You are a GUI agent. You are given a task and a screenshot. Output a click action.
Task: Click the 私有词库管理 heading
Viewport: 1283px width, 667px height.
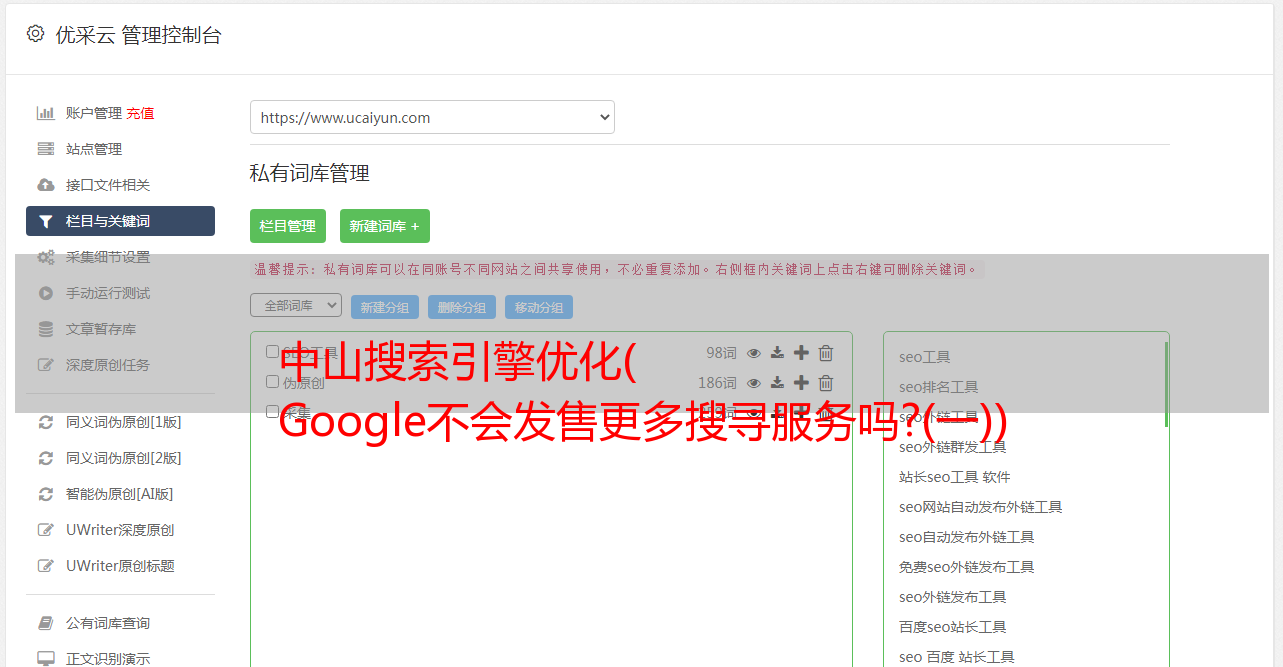(310, 174)
